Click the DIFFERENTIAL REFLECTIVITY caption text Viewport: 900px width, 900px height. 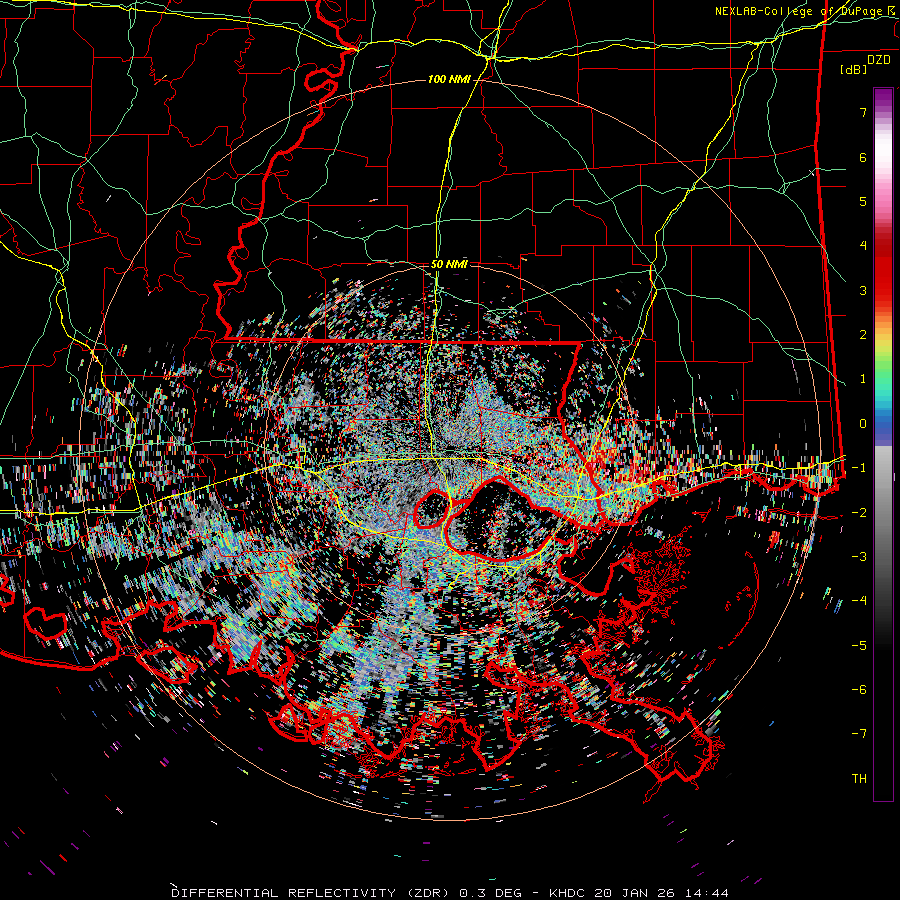pyautogui.click(x=284, y=893)
